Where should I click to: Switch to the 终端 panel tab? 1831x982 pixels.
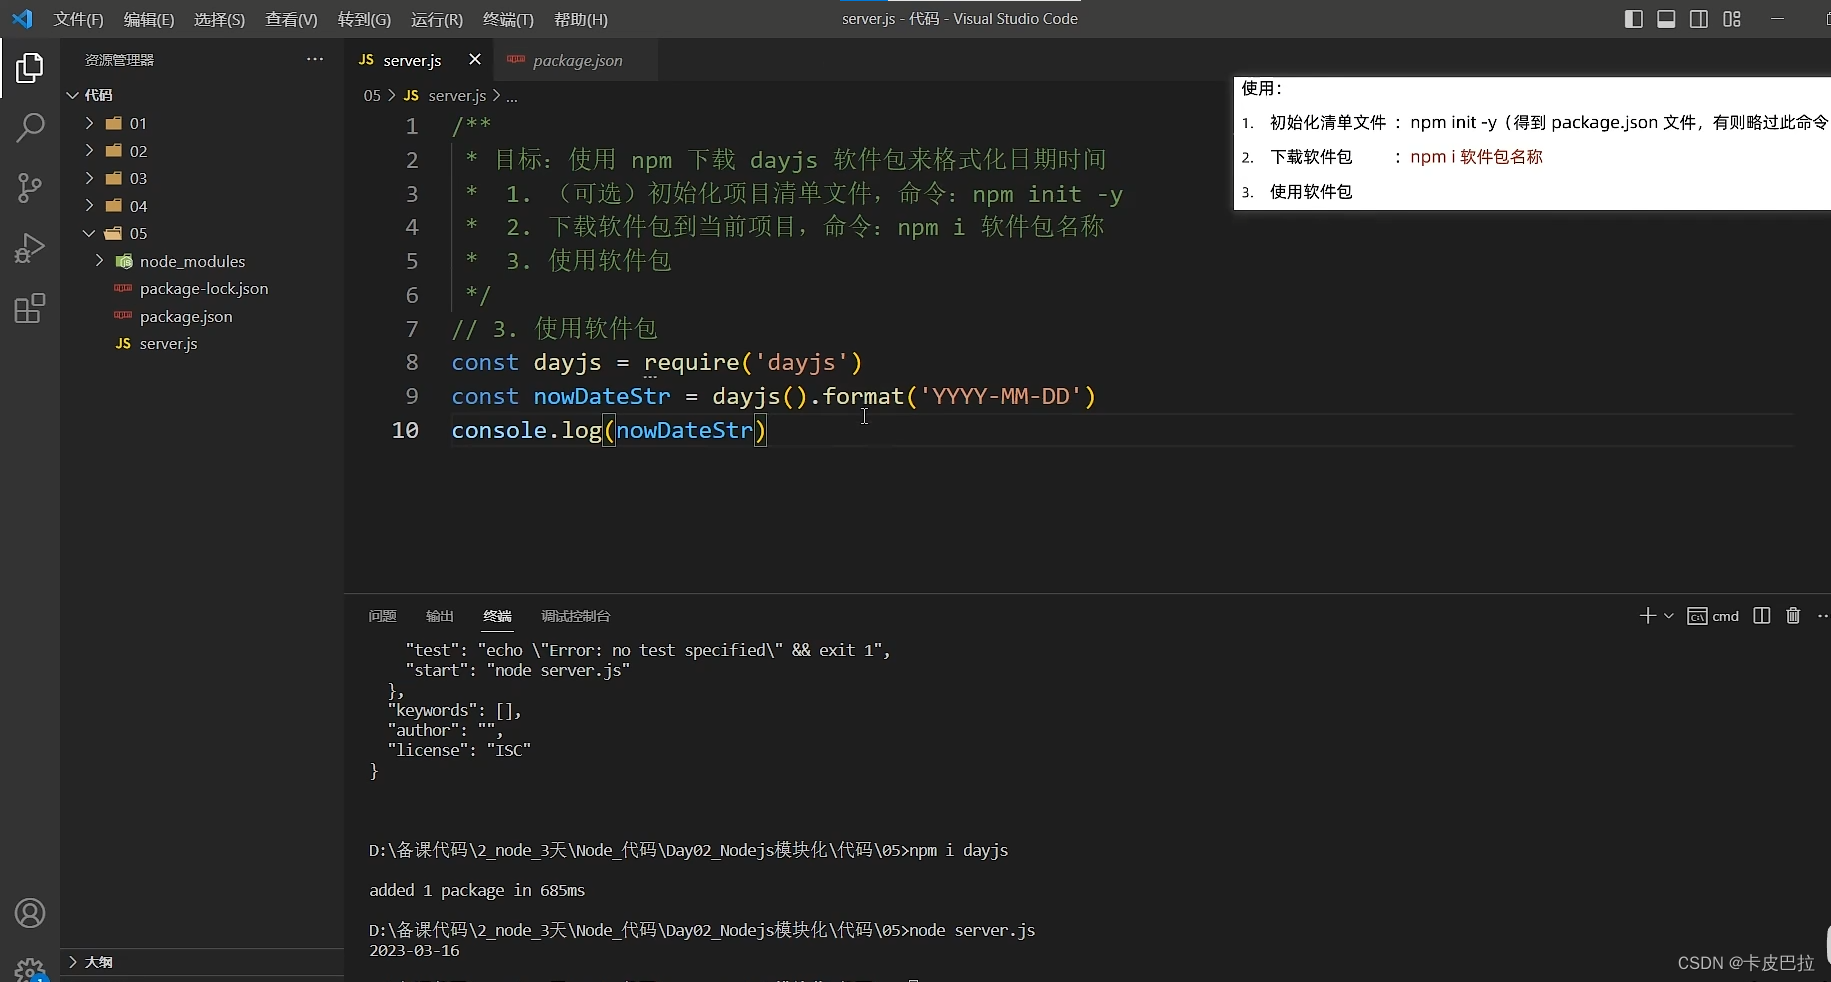(497, 616)
